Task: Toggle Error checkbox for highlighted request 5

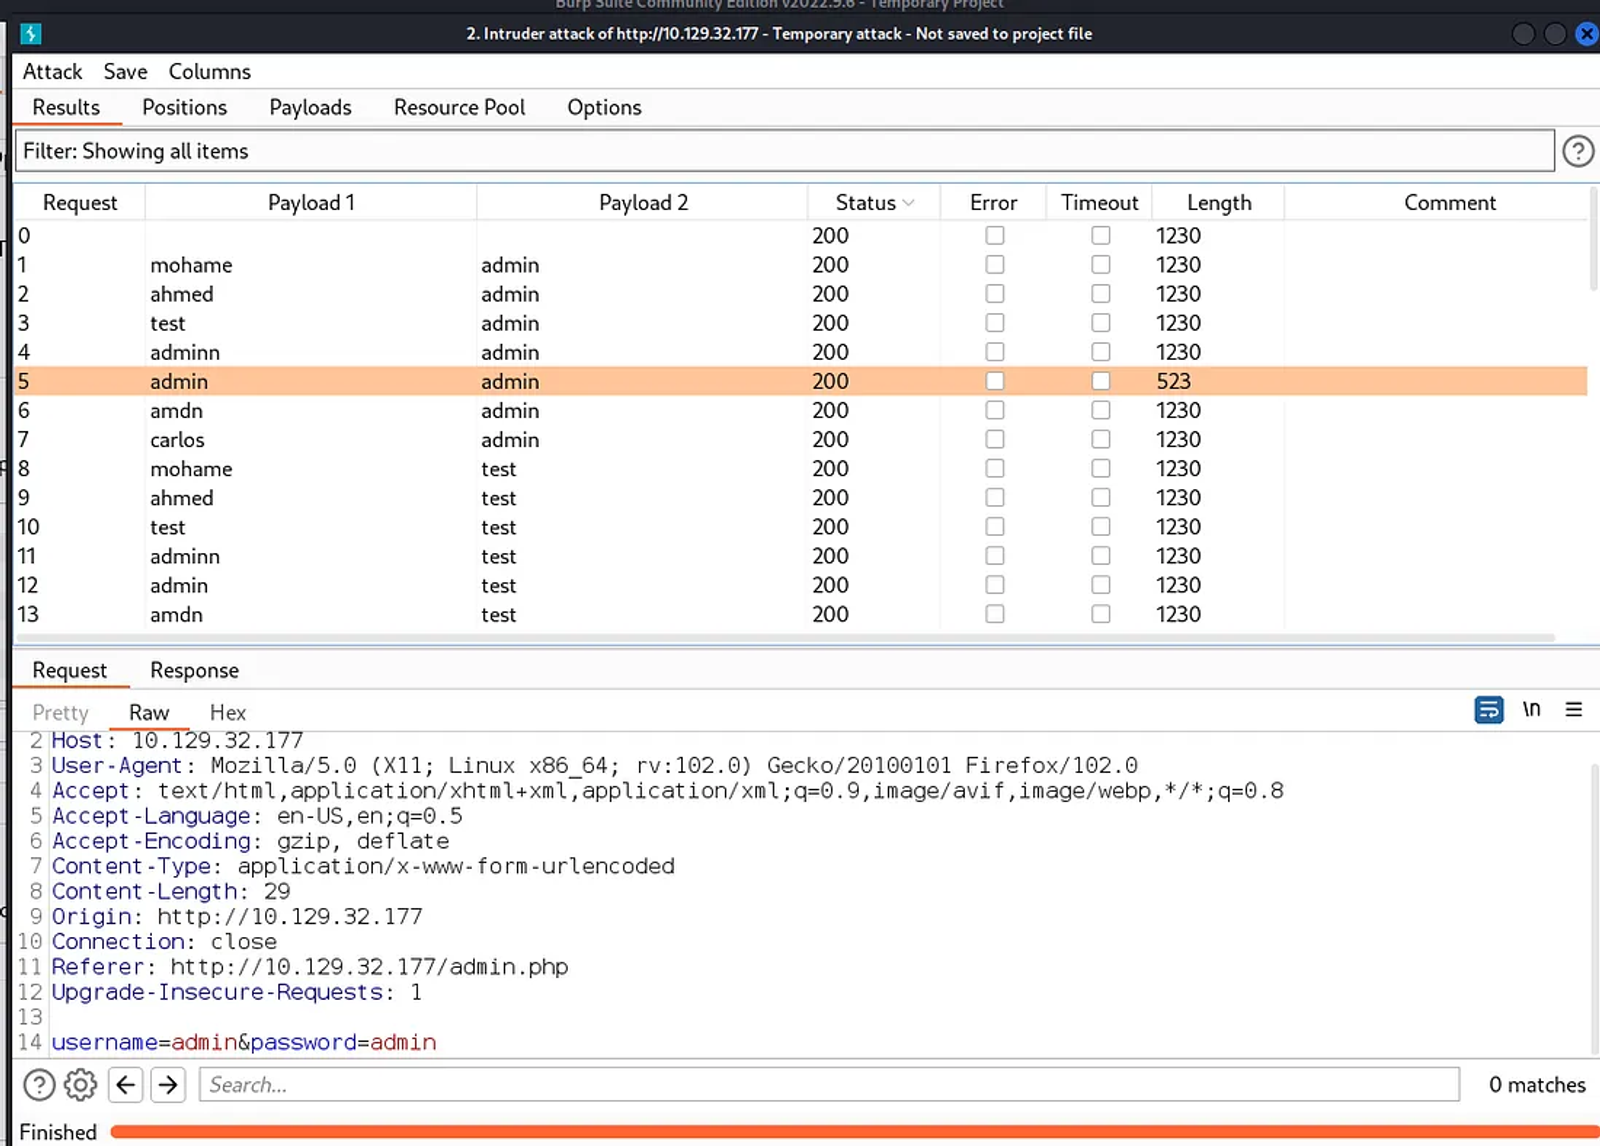Action: 994,381
